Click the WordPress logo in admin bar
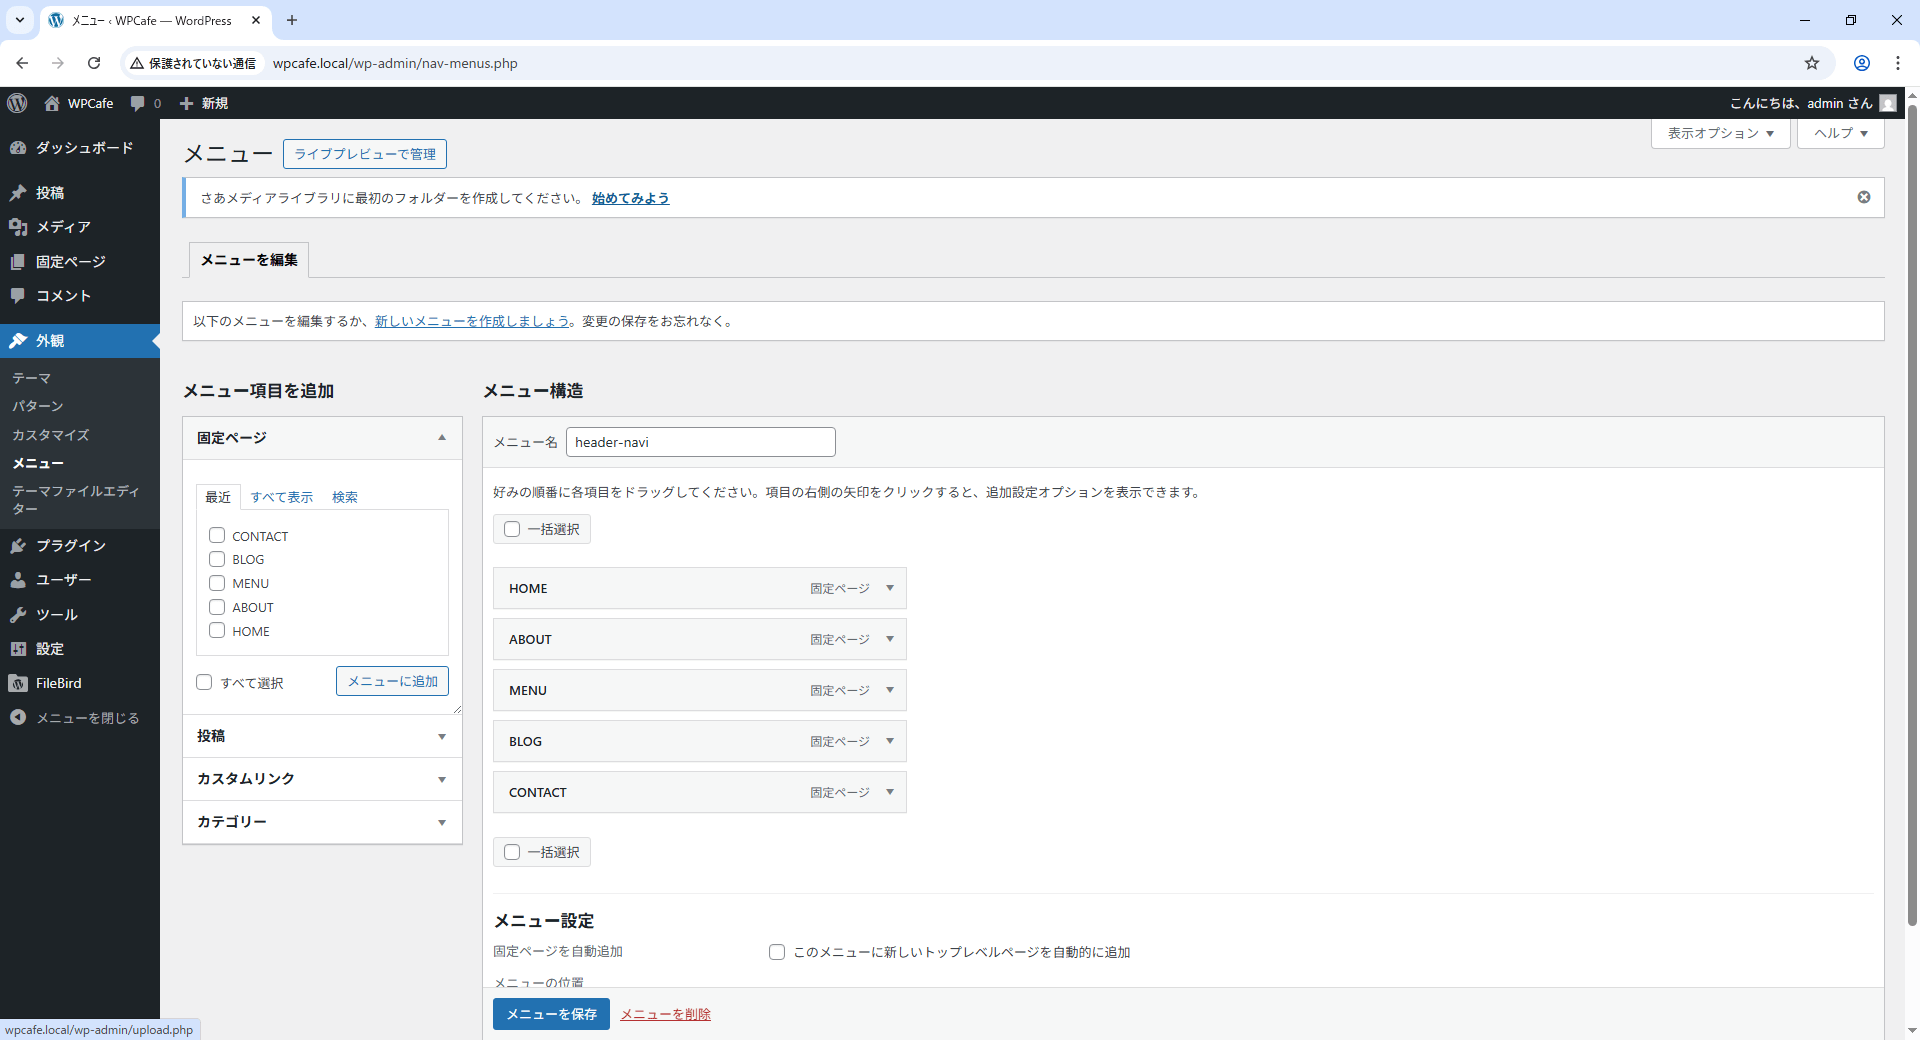The image size is (1920, 1040). point(17,103)
